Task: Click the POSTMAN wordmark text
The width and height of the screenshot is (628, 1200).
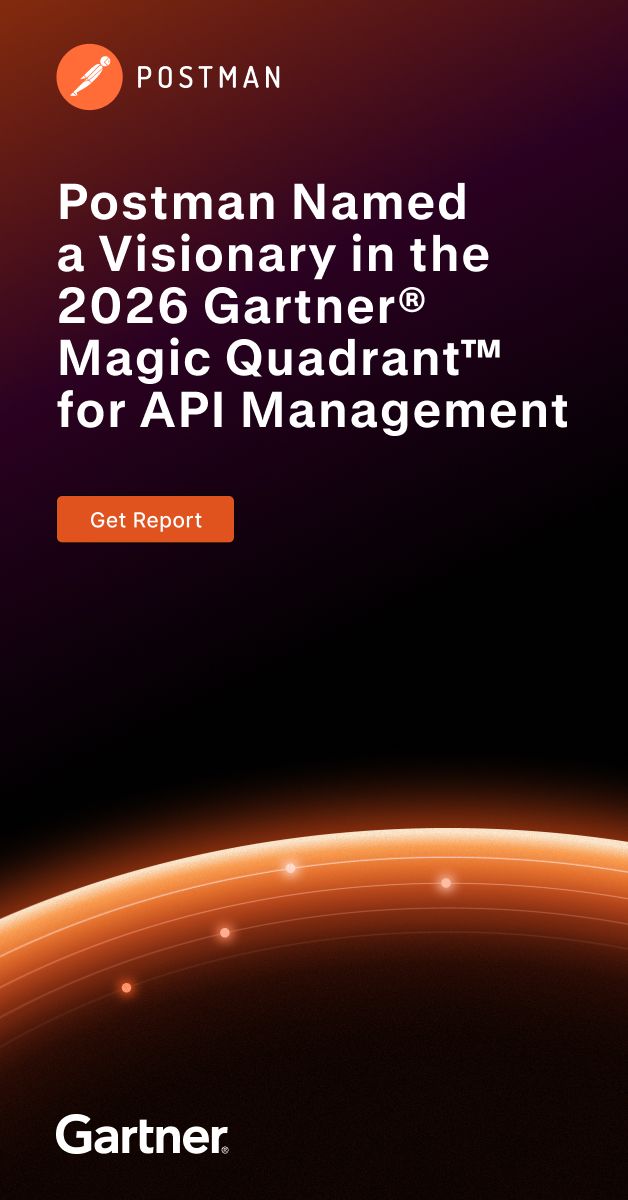Action: [208, 77]
